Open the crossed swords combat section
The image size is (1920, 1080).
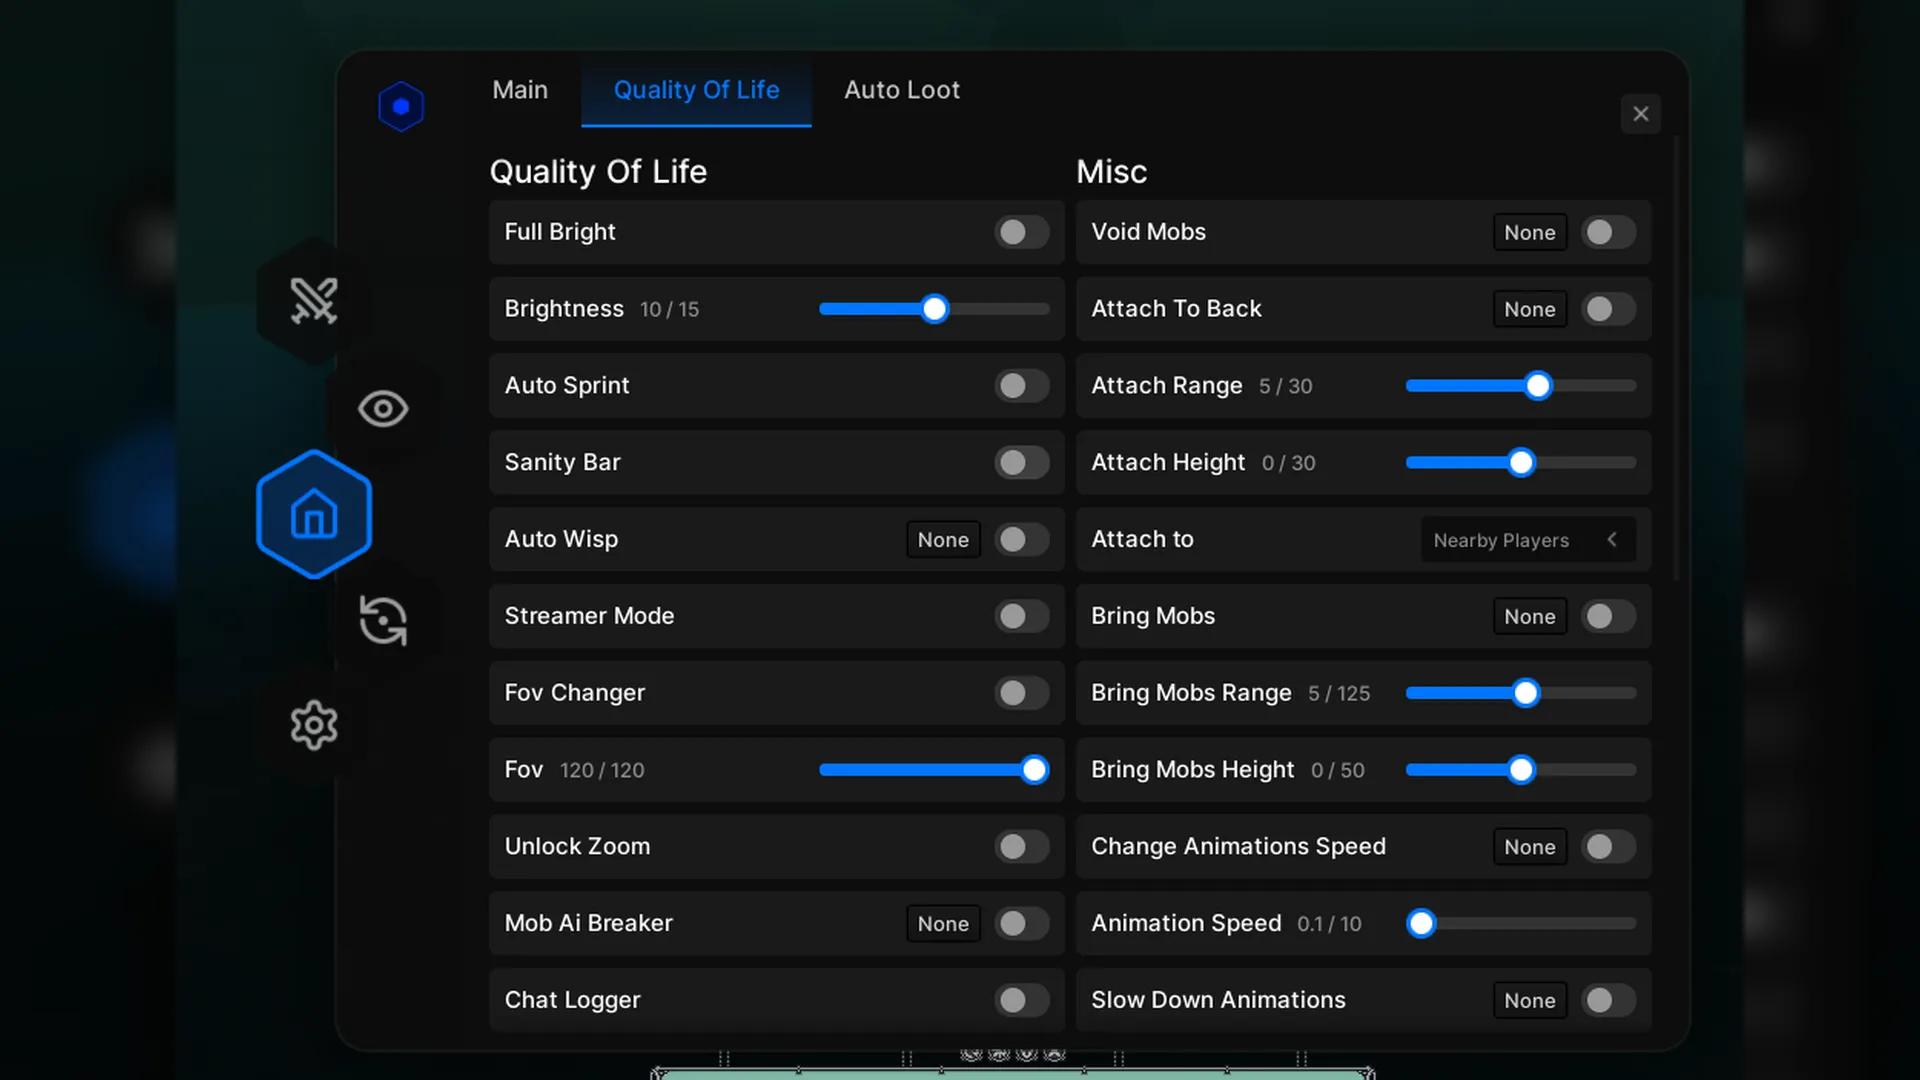tap(314, 300)
